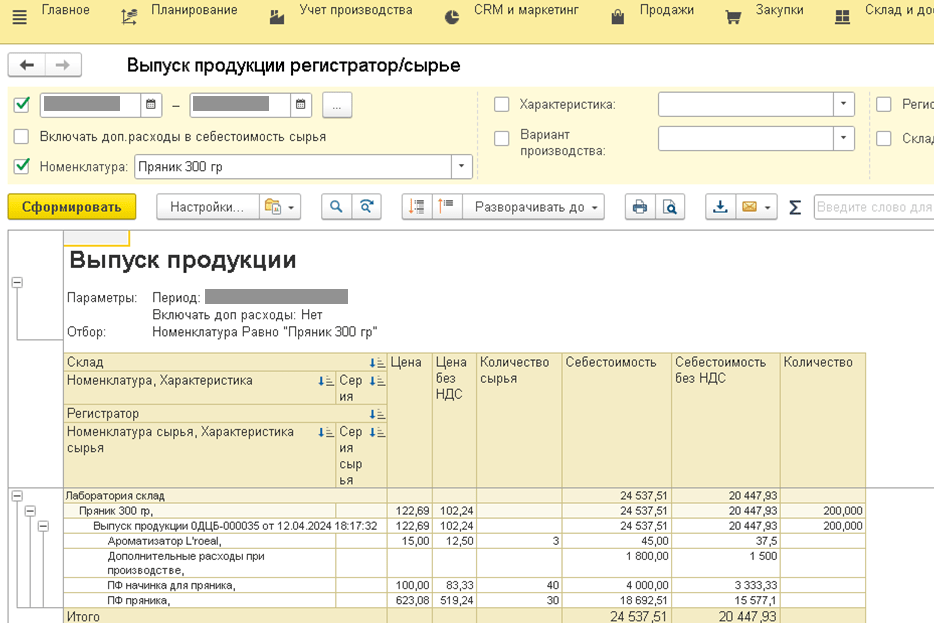The width and height of the screenshot is (934, 623).
Task: Collapse the report header parameters group
Action: [x=17, y=282]
